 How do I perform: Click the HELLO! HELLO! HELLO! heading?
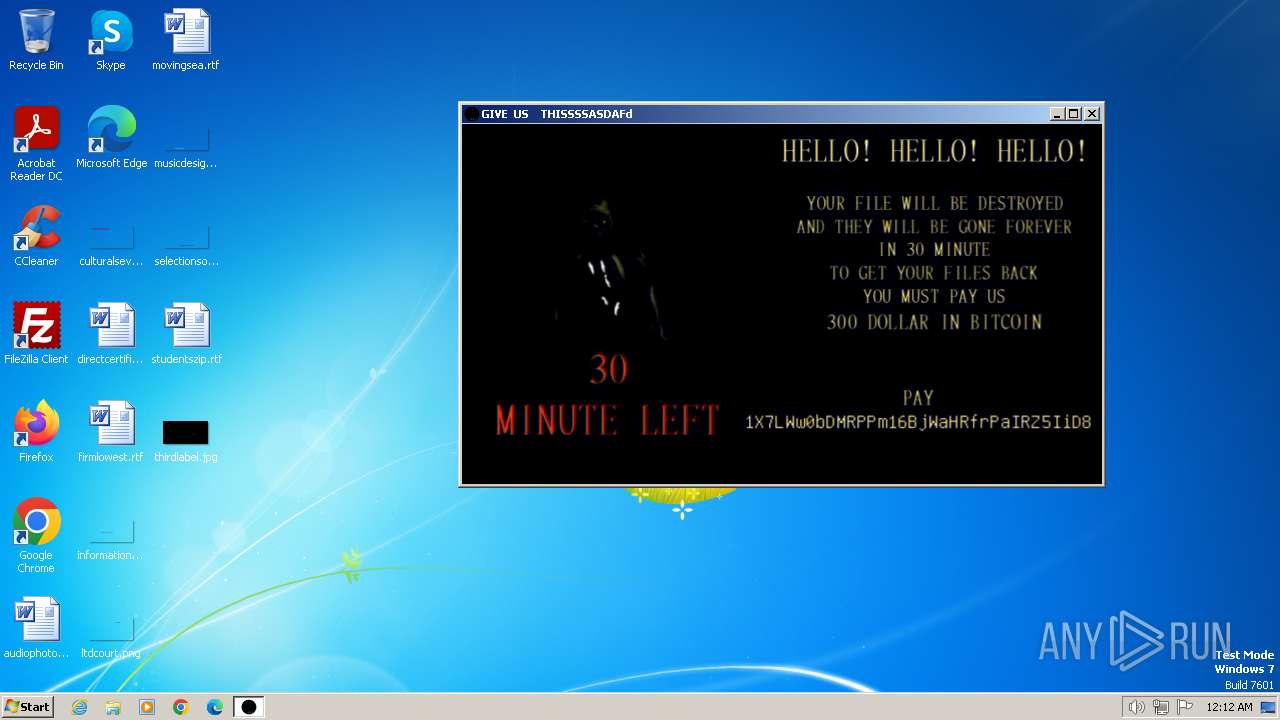point(934,151)
